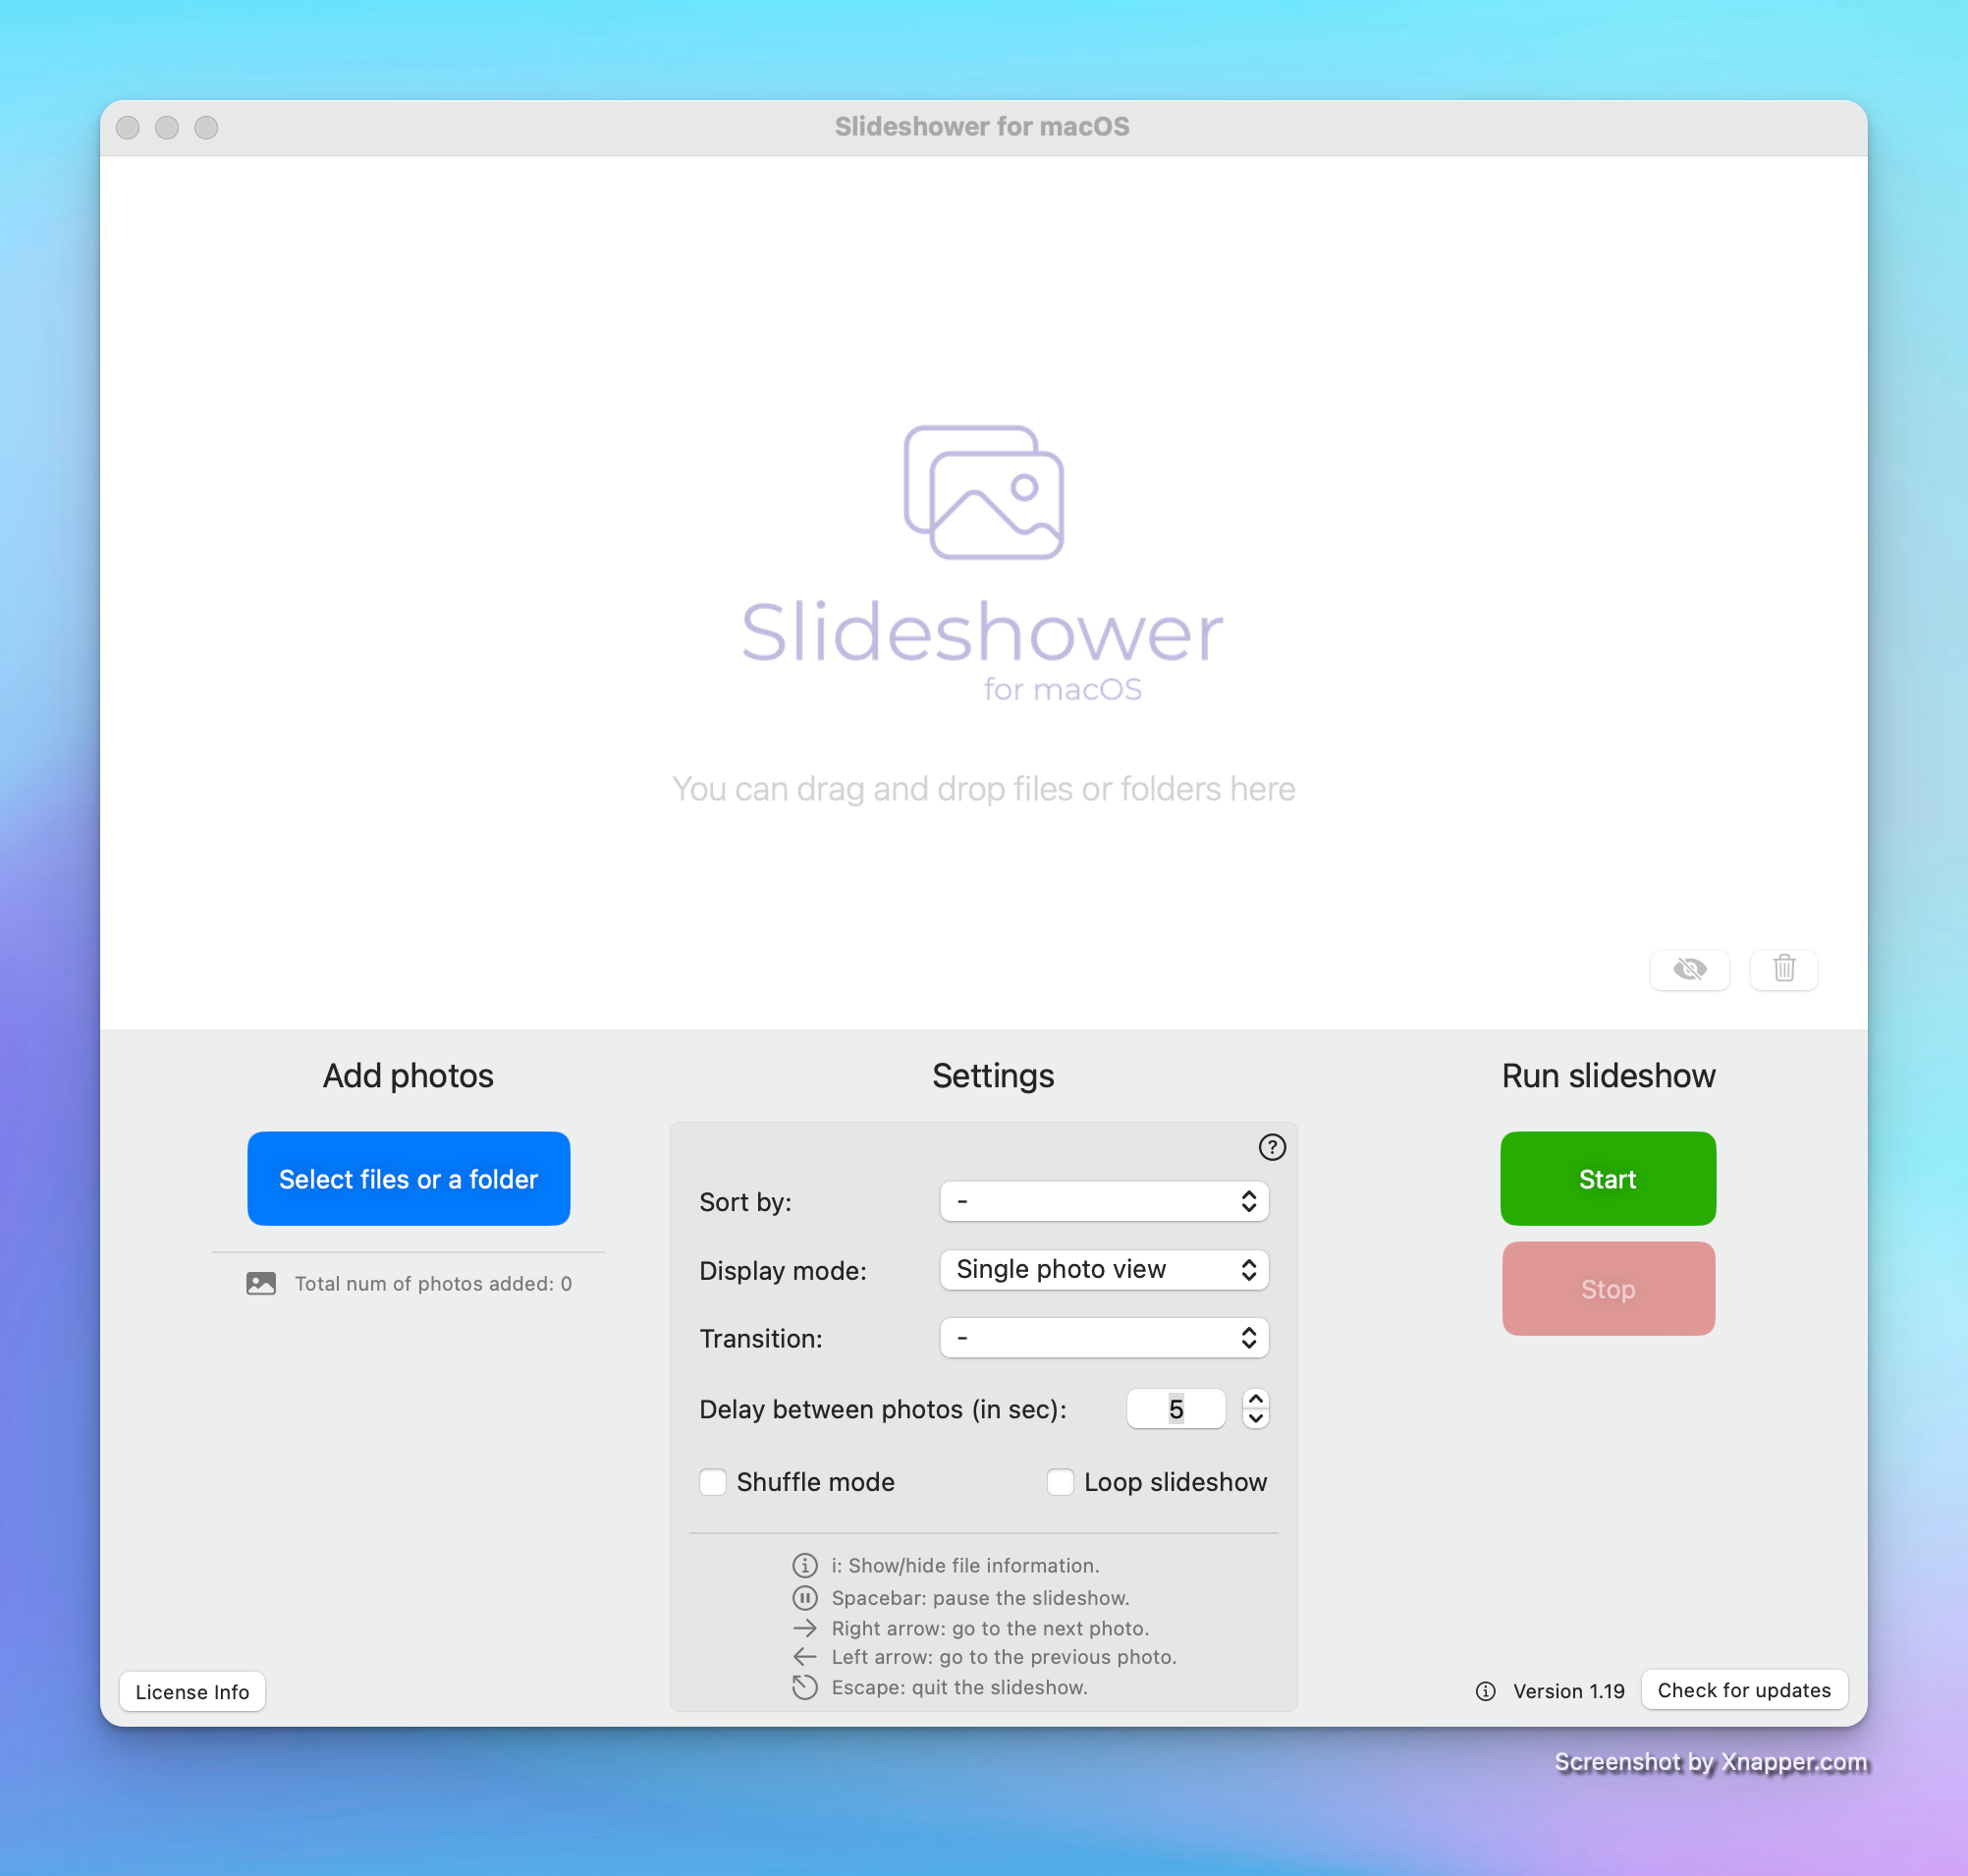Toggle the shuffle mode off
Viewport: 1968px width, 1876px height.
tap(713, 1480)
